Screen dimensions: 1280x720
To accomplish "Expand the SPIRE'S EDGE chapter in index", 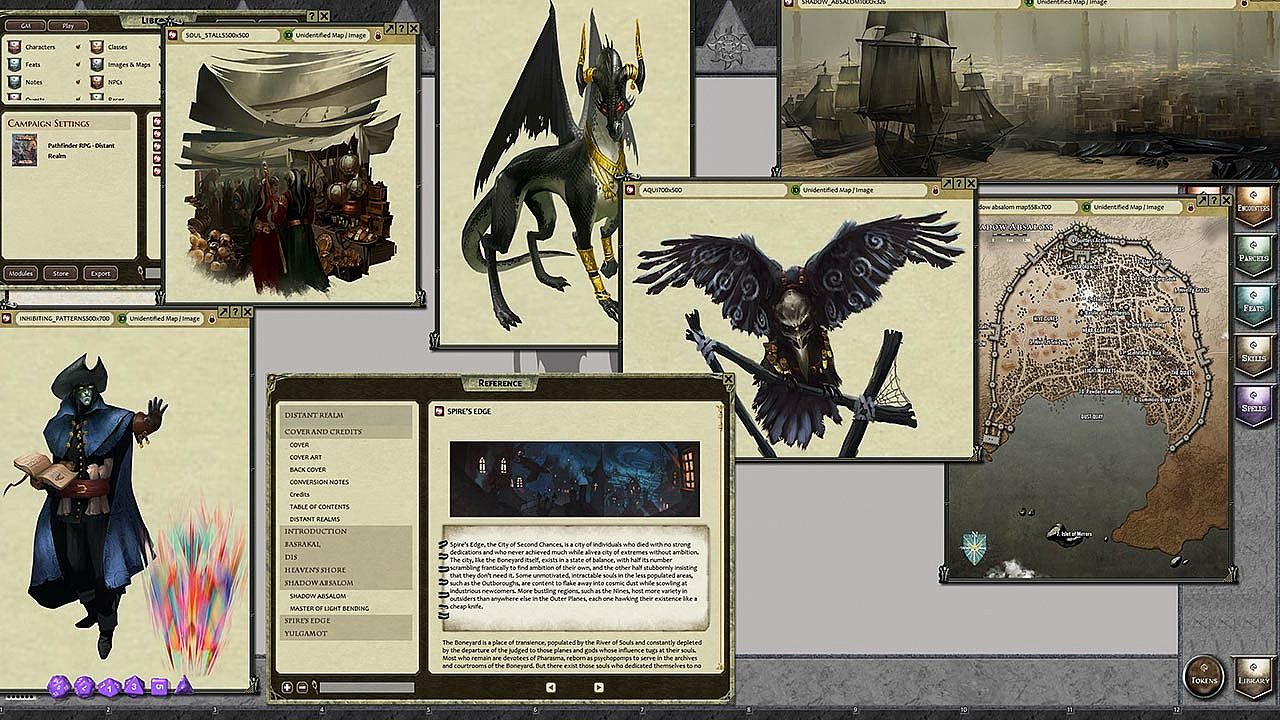I will [347, 621].
